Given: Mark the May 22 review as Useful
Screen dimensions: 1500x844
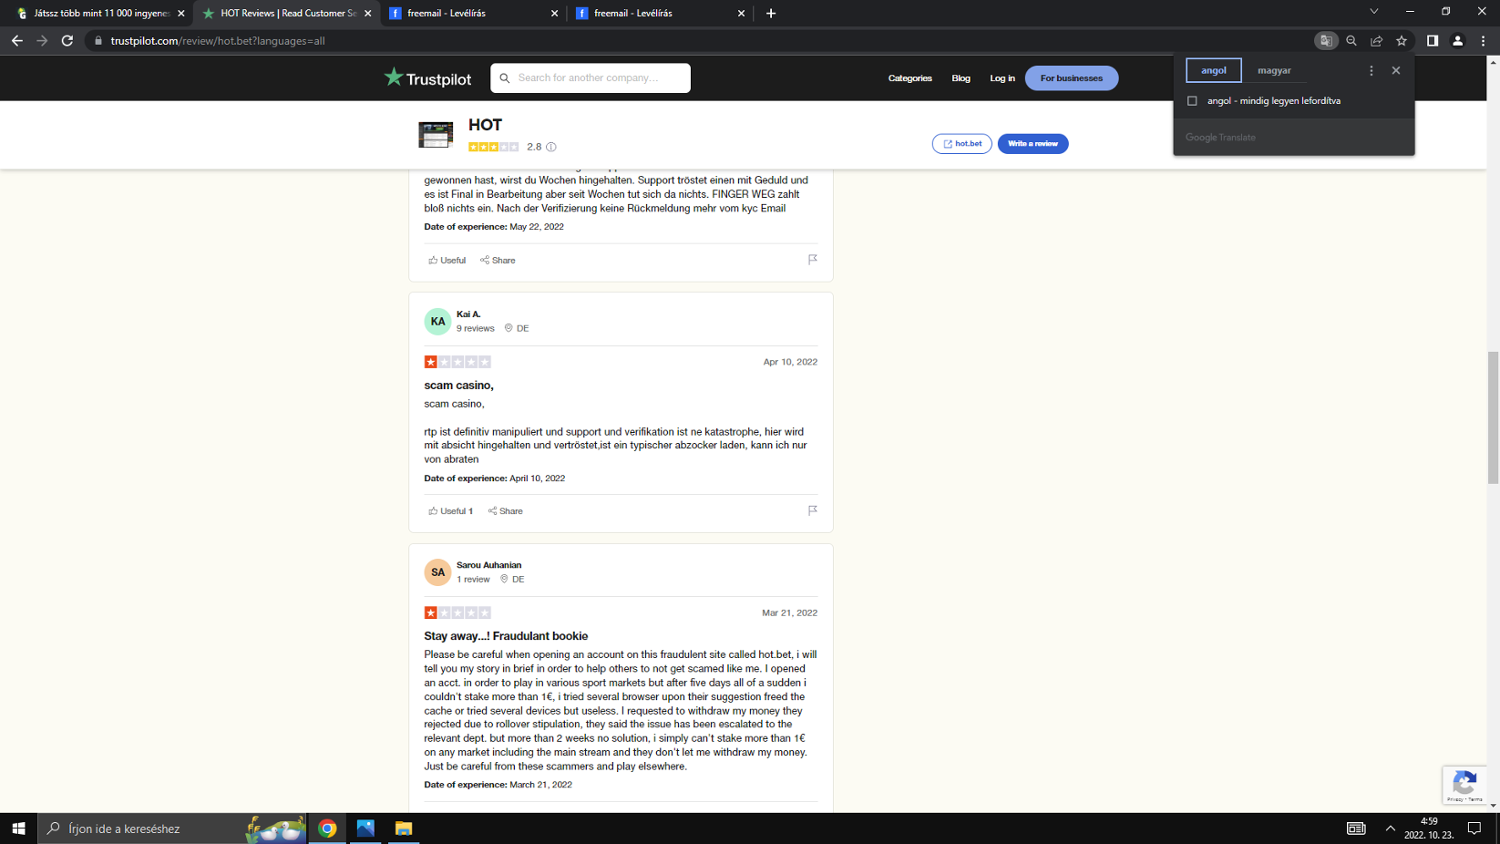Looking at the screenshot, I should click(x=447, y=260).
